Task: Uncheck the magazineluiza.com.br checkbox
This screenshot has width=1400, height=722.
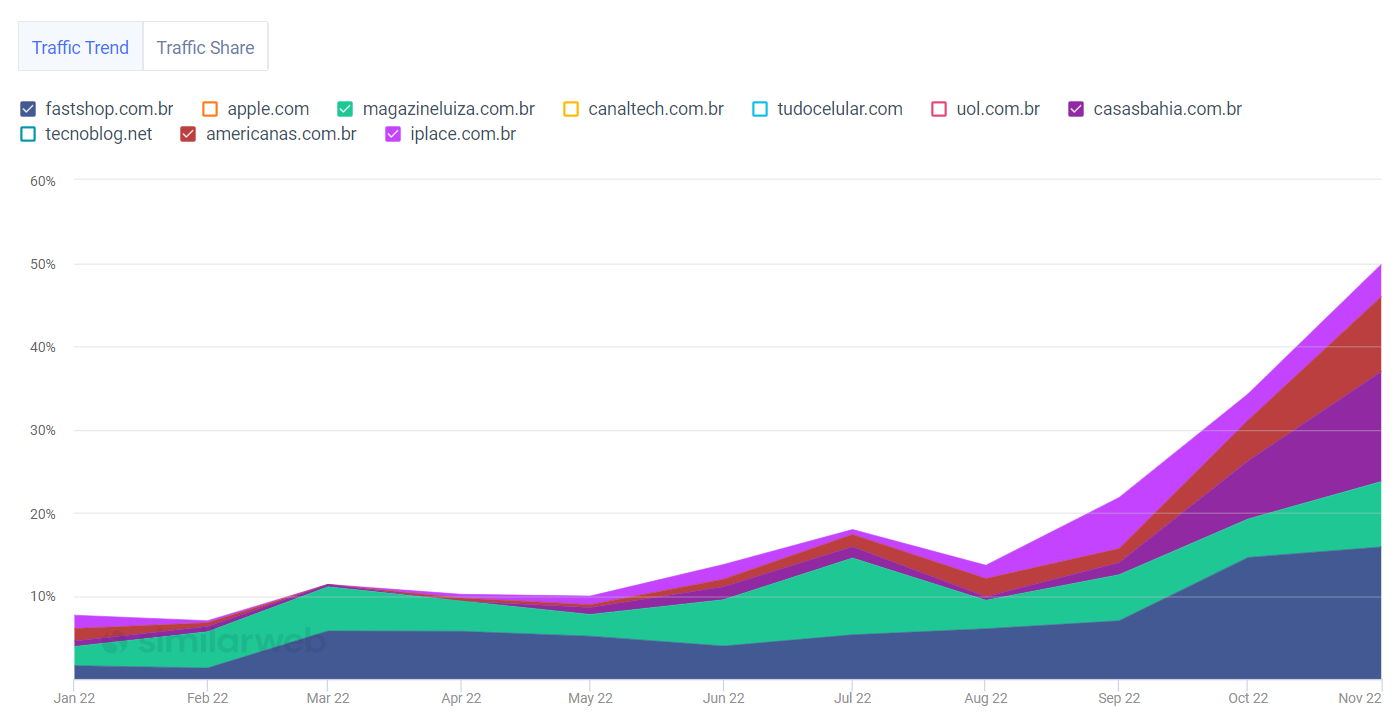Action: point(345,109)
